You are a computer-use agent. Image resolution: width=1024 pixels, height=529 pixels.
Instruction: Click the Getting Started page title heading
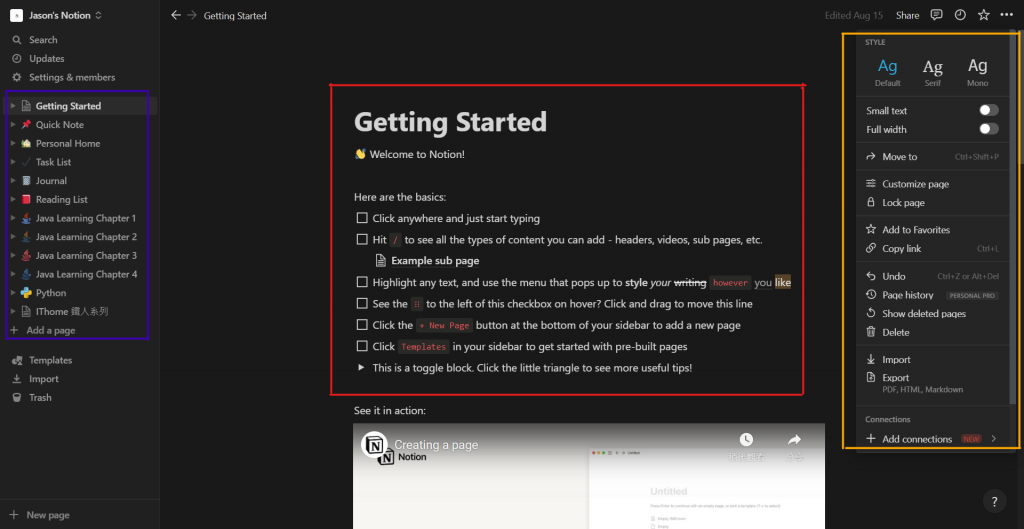(450, 122)
